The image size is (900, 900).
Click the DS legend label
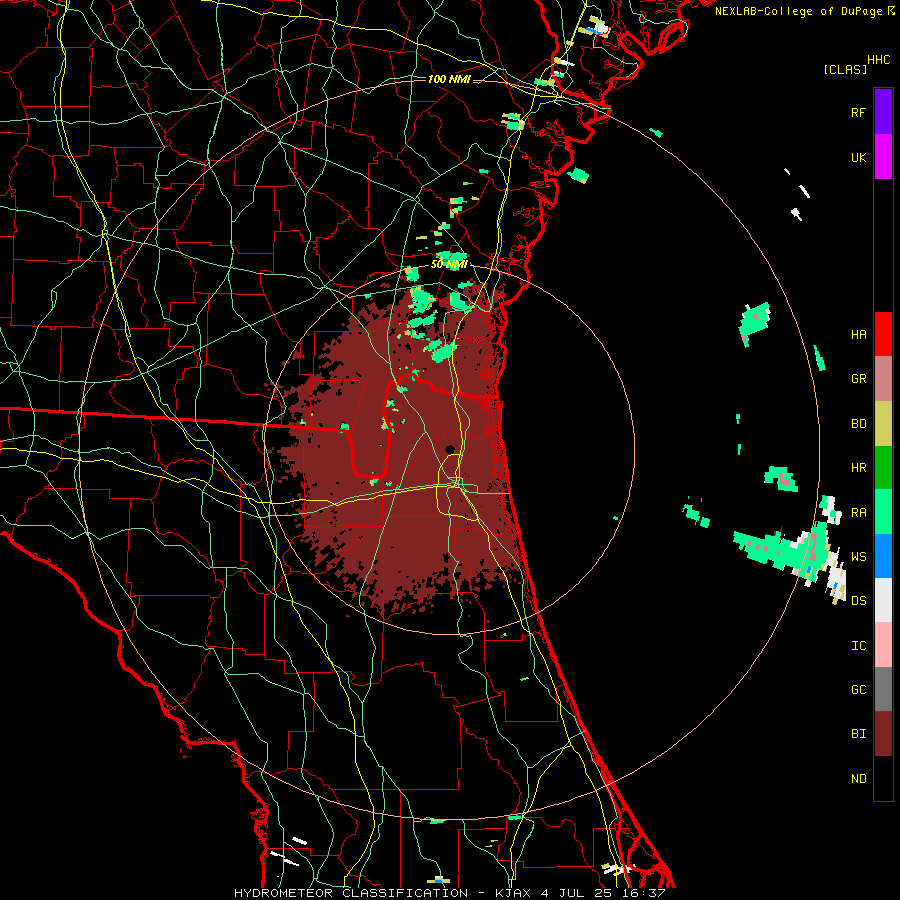click(x=858, y=600)
